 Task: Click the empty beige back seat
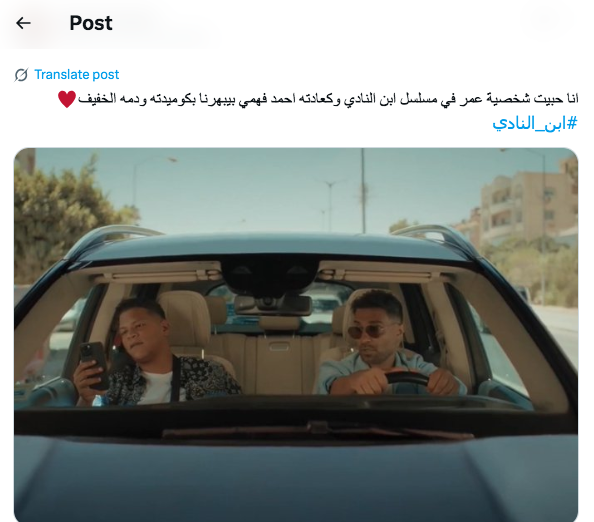(278, 358)
